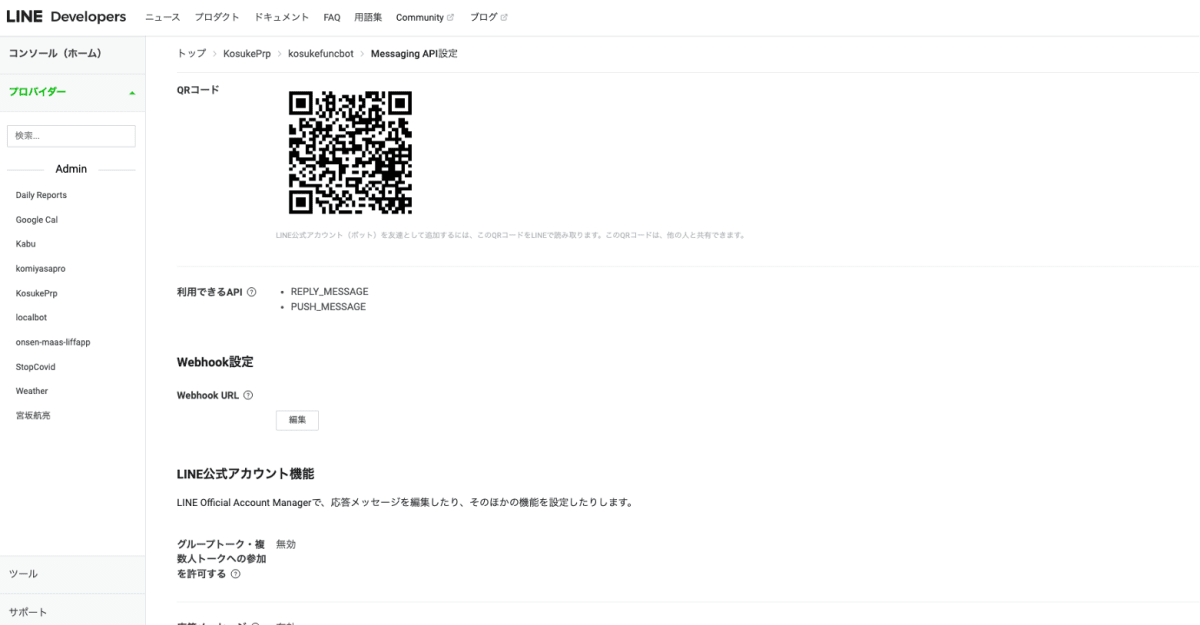The width and height of the screenshot is (1200, 625).
Task: Click help icon next to 利用できるAPI
Action: coord(252,292)
